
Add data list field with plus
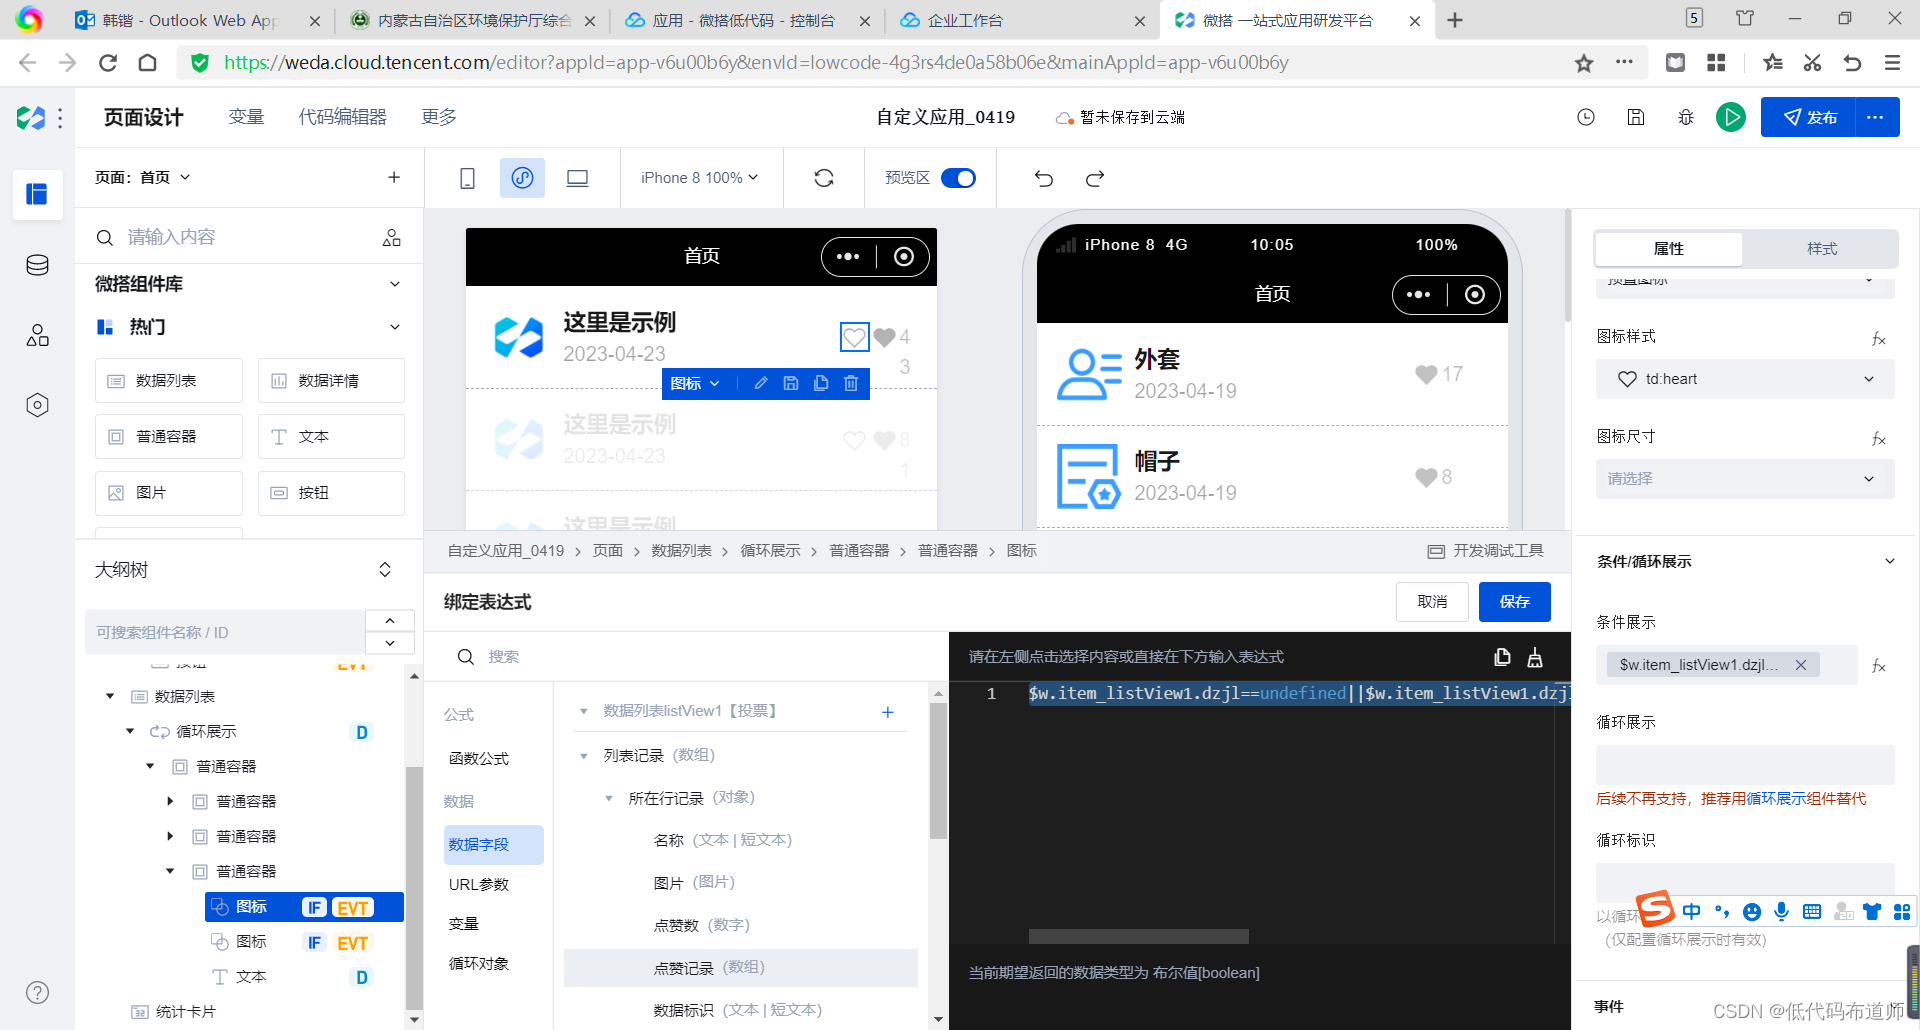(887, 712)
